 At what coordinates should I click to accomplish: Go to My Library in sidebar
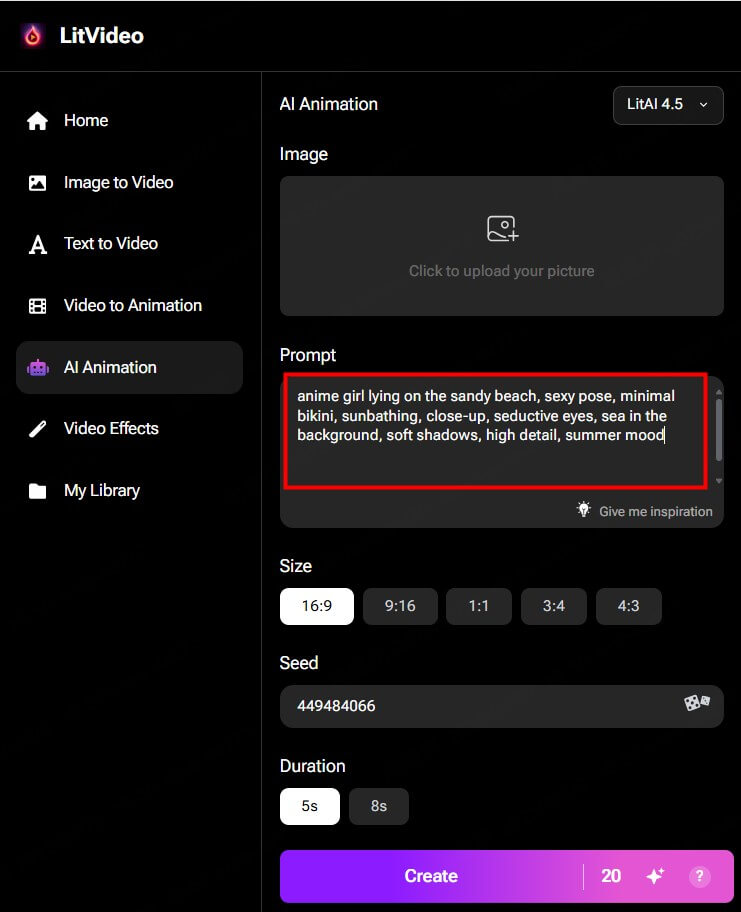(101, 491)
